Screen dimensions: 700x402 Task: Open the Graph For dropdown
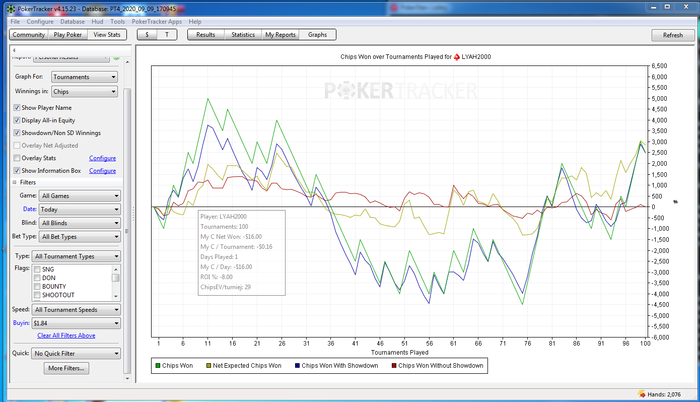point(84,77)
